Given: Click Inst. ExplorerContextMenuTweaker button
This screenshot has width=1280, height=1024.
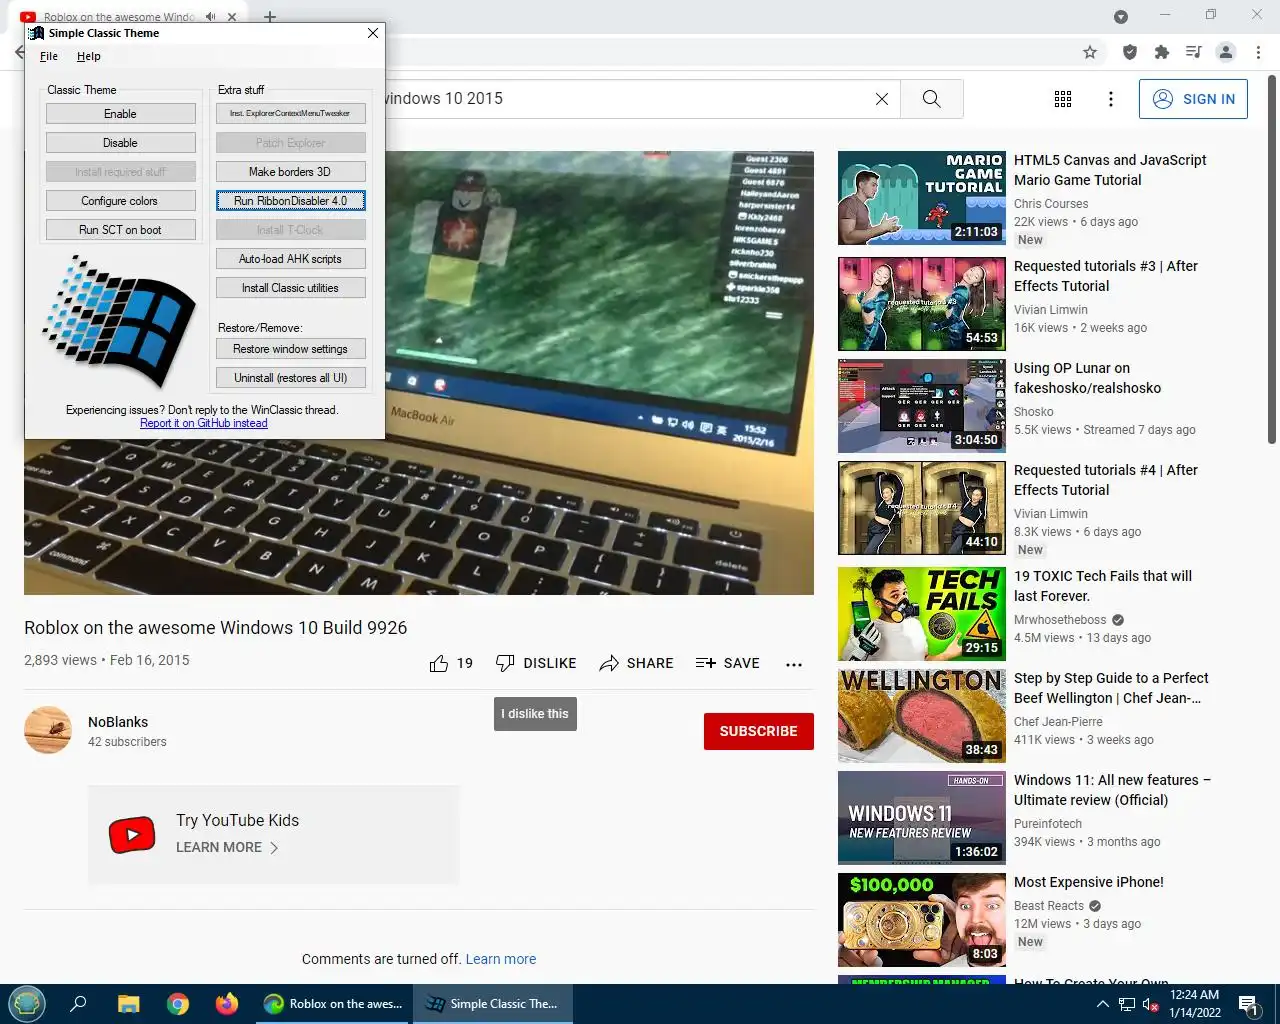Looking at the screenshot, I should point(290,114).
